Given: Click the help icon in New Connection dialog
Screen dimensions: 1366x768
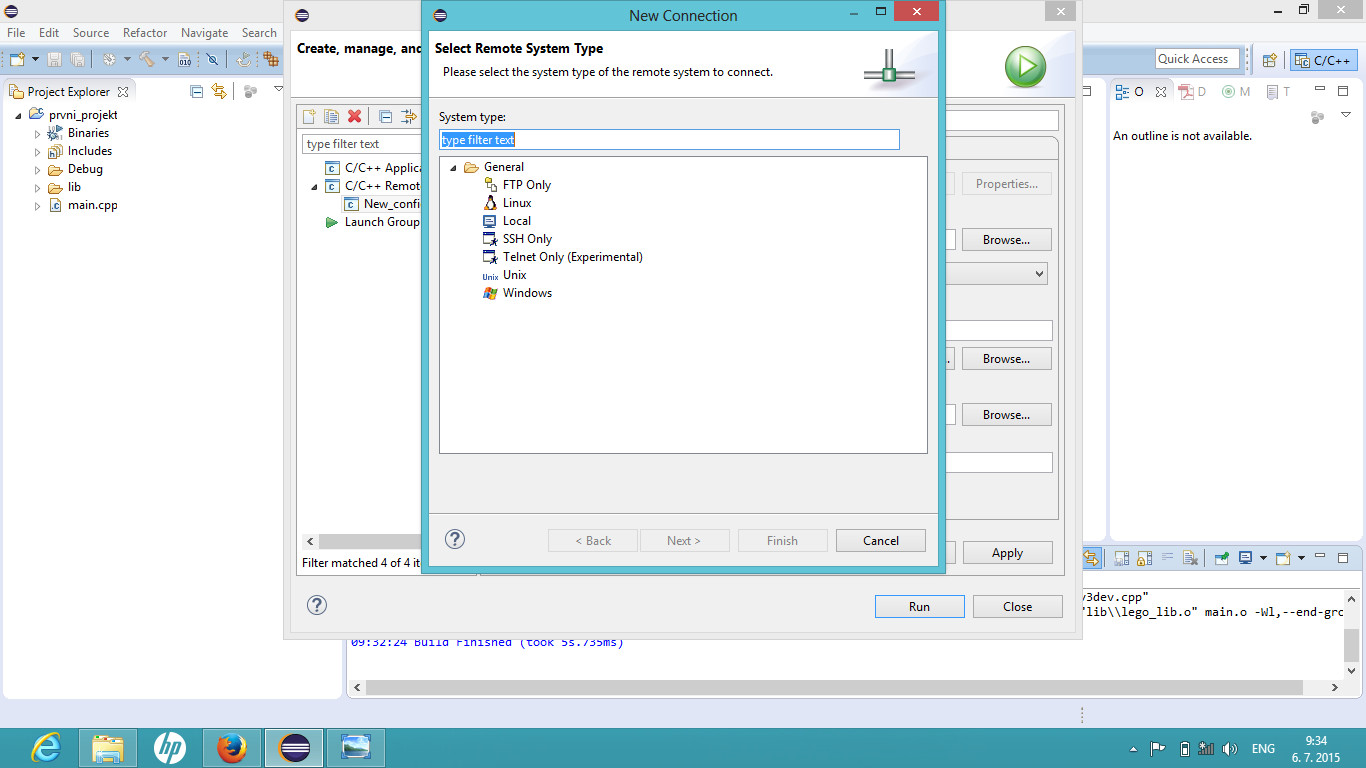Looking at the screenshot, I should tap(455, 540).
